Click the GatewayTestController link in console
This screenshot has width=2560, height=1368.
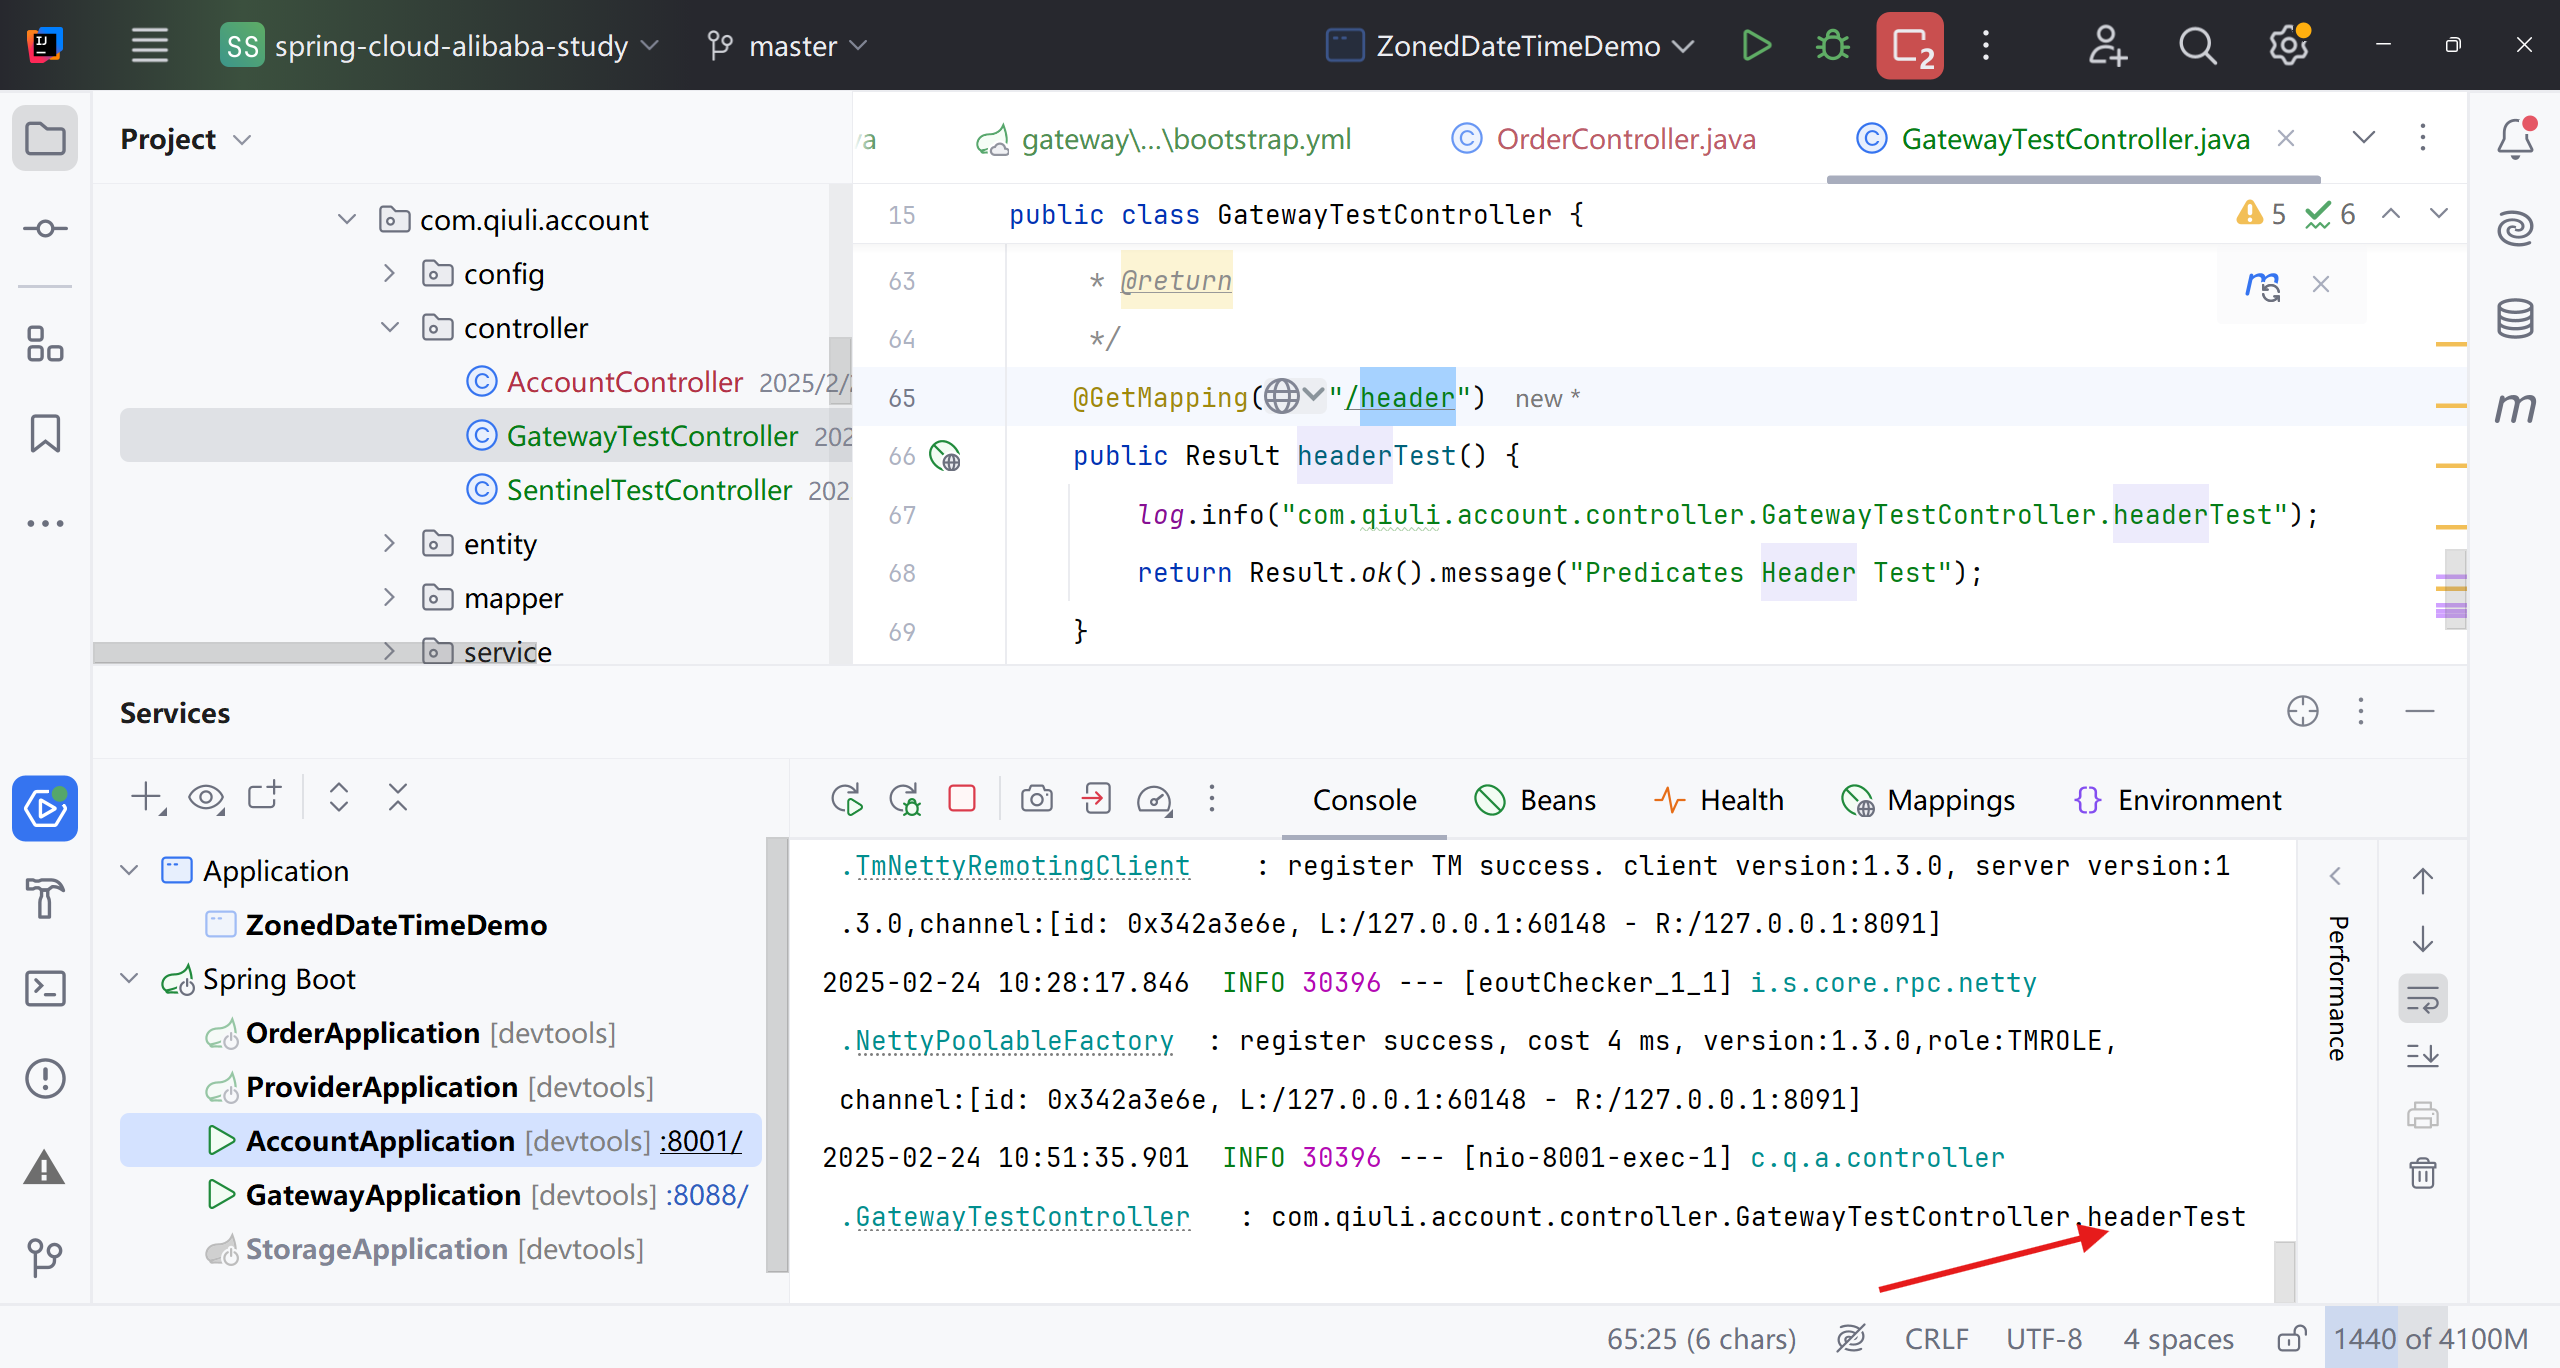click(x=1022, y=1217)
